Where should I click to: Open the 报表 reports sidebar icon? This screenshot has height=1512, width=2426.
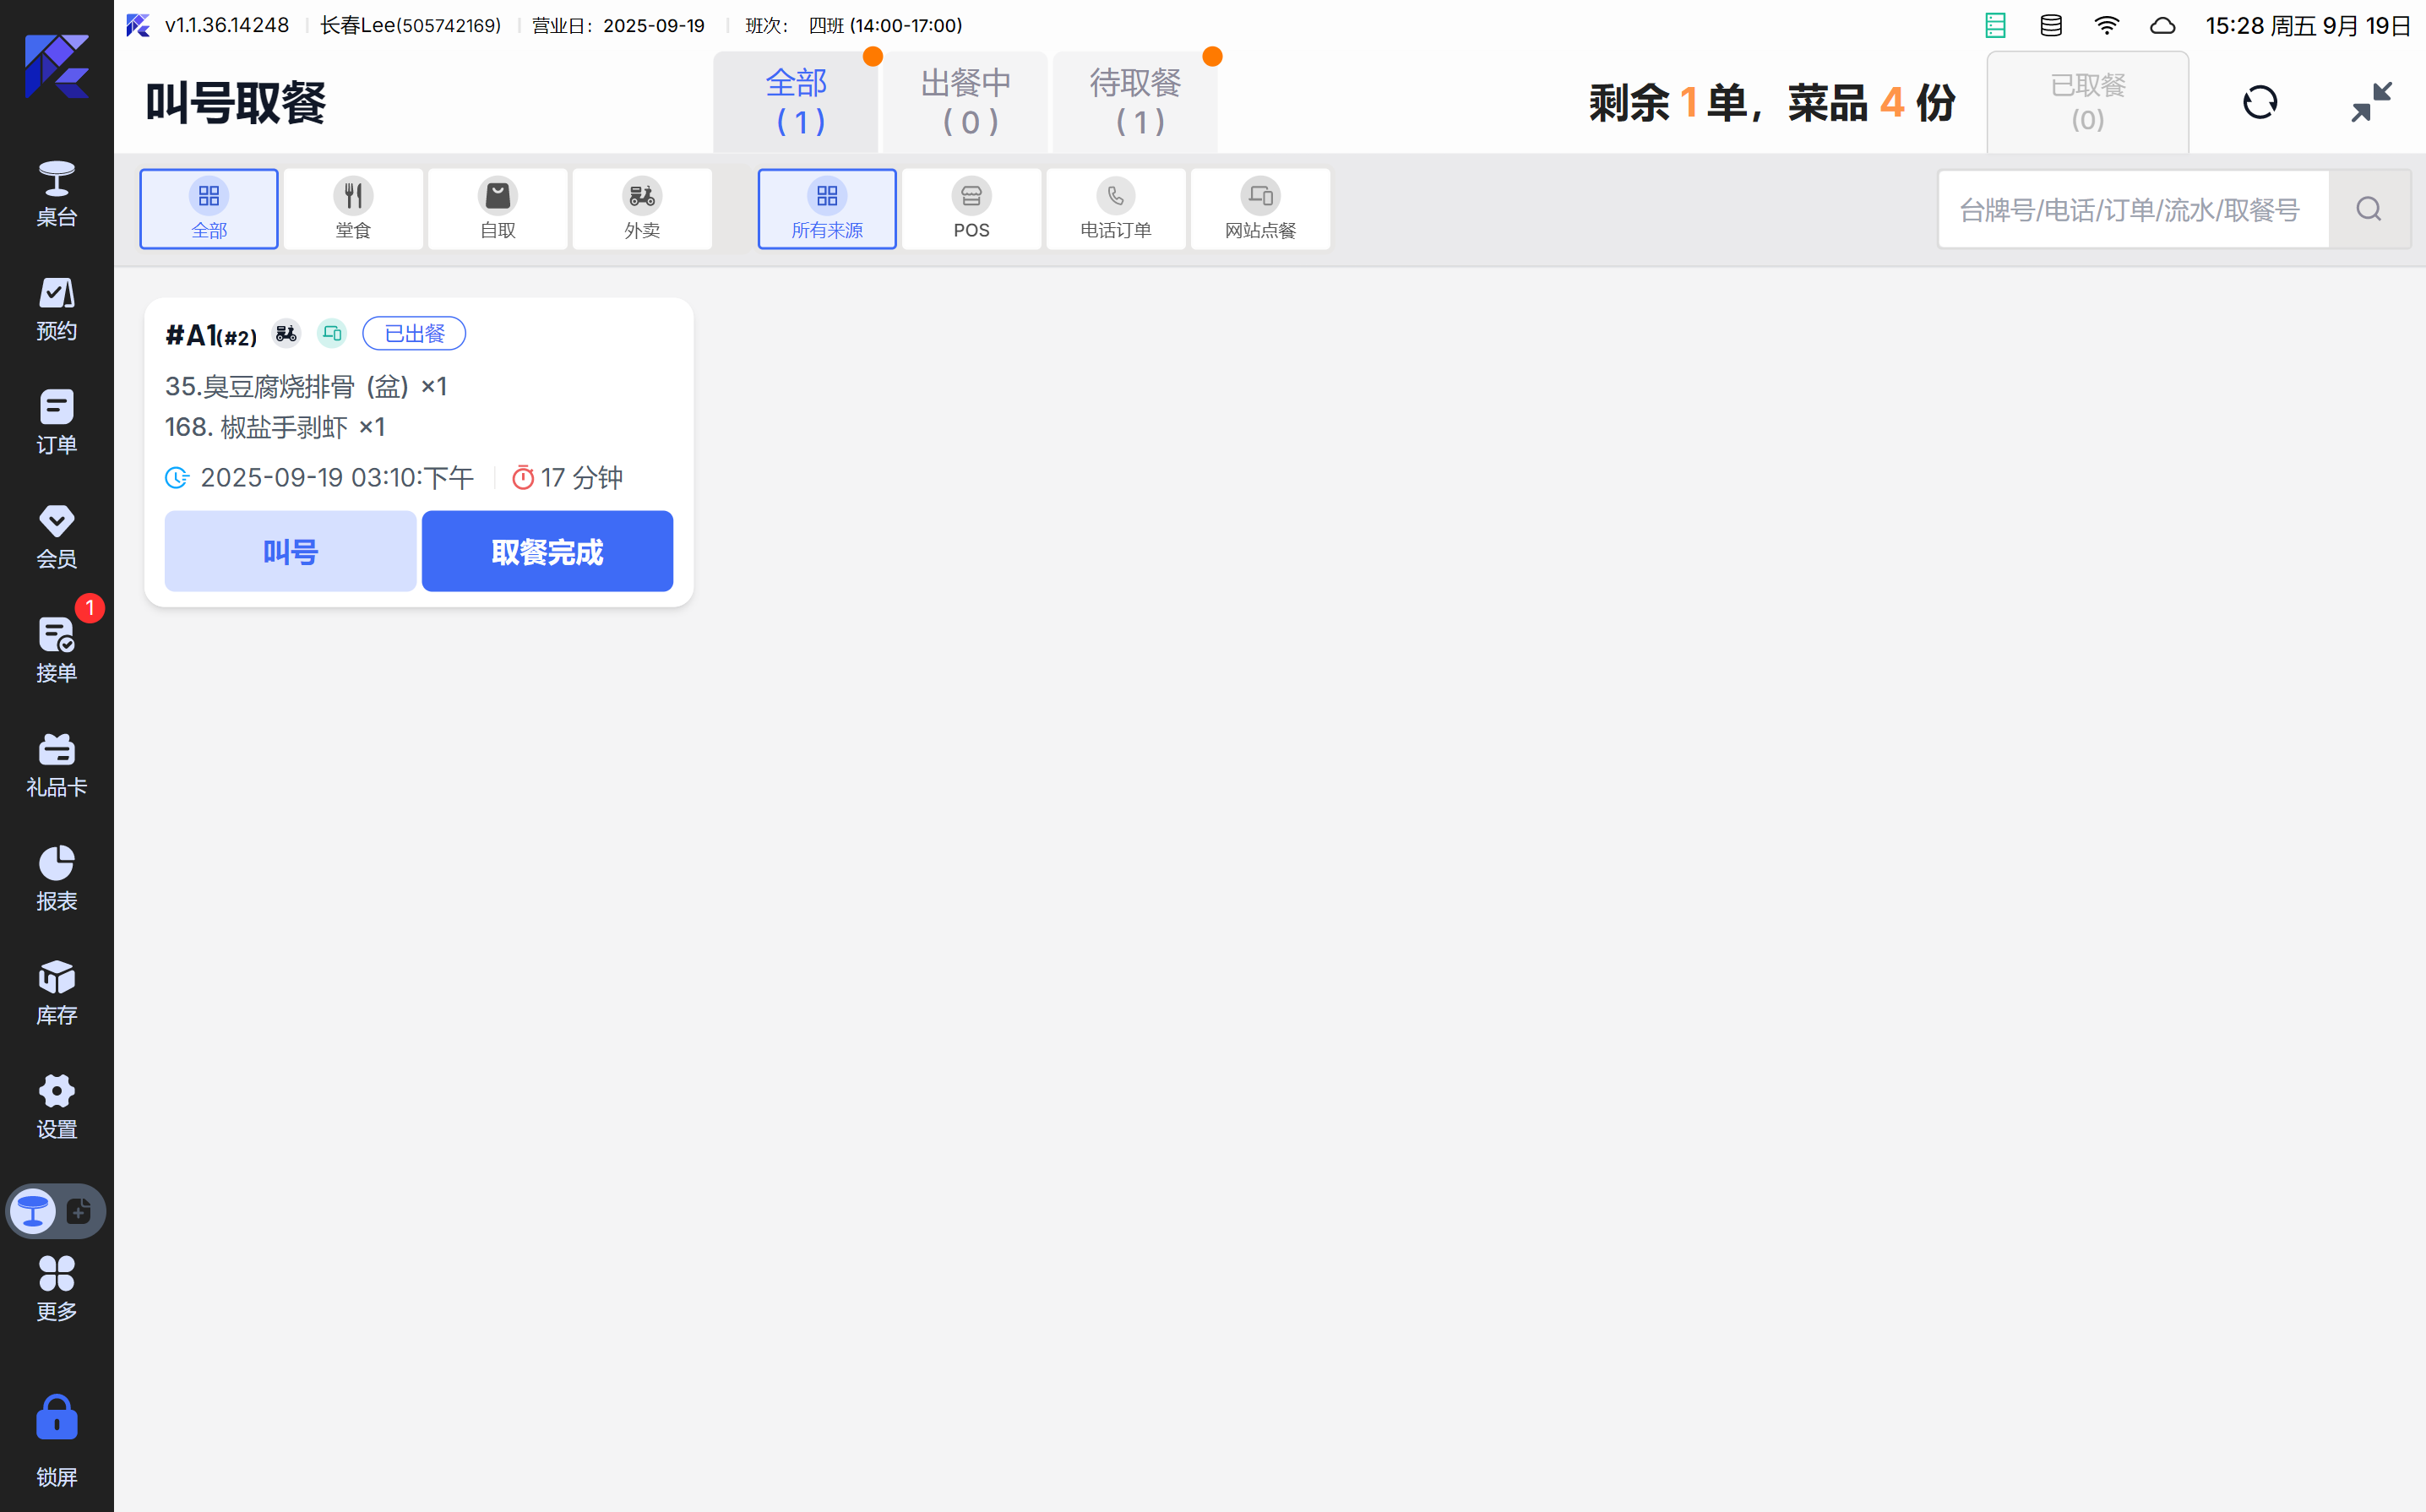pyautogui.click(x=56, y=879)
